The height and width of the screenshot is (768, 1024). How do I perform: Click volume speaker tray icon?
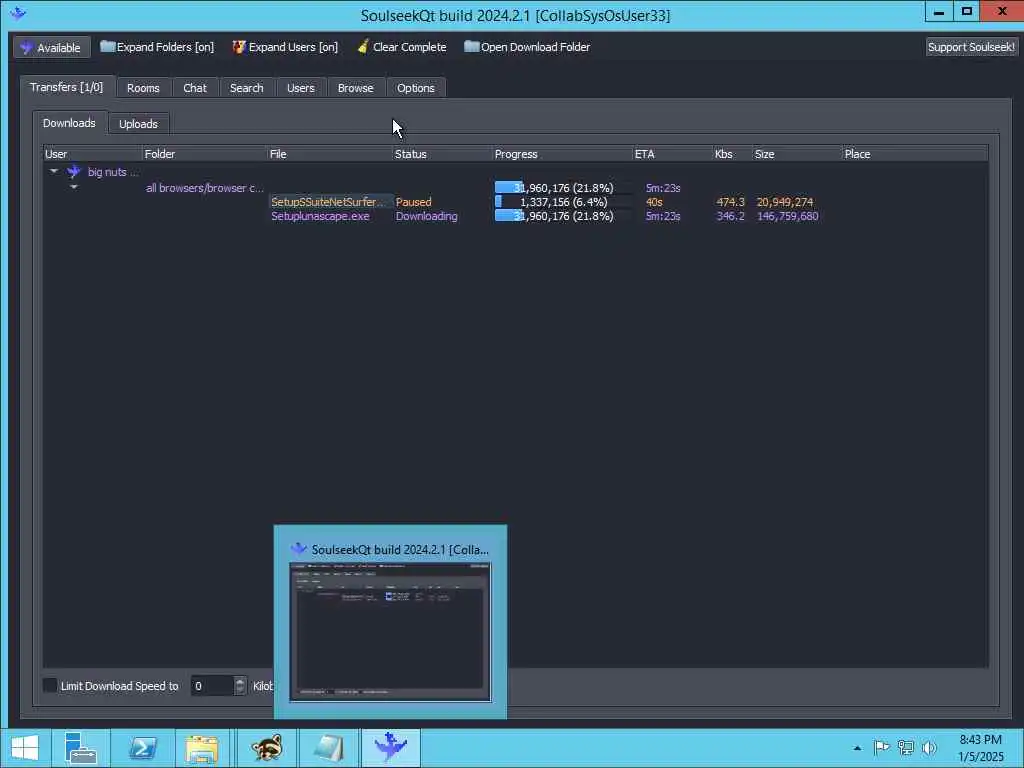[929, 747]
